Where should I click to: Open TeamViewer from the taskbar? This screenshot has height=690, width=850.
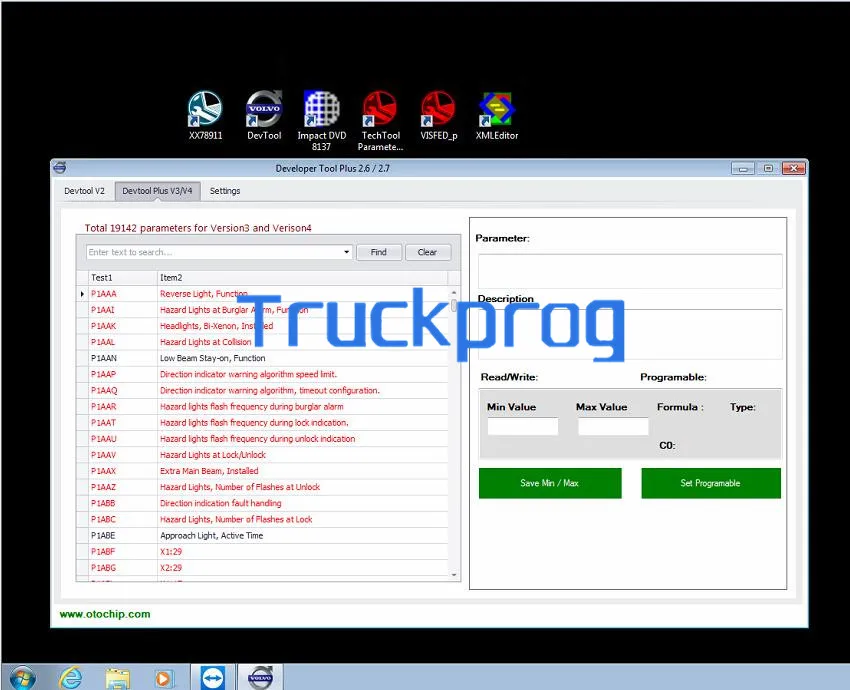(212, 678)
